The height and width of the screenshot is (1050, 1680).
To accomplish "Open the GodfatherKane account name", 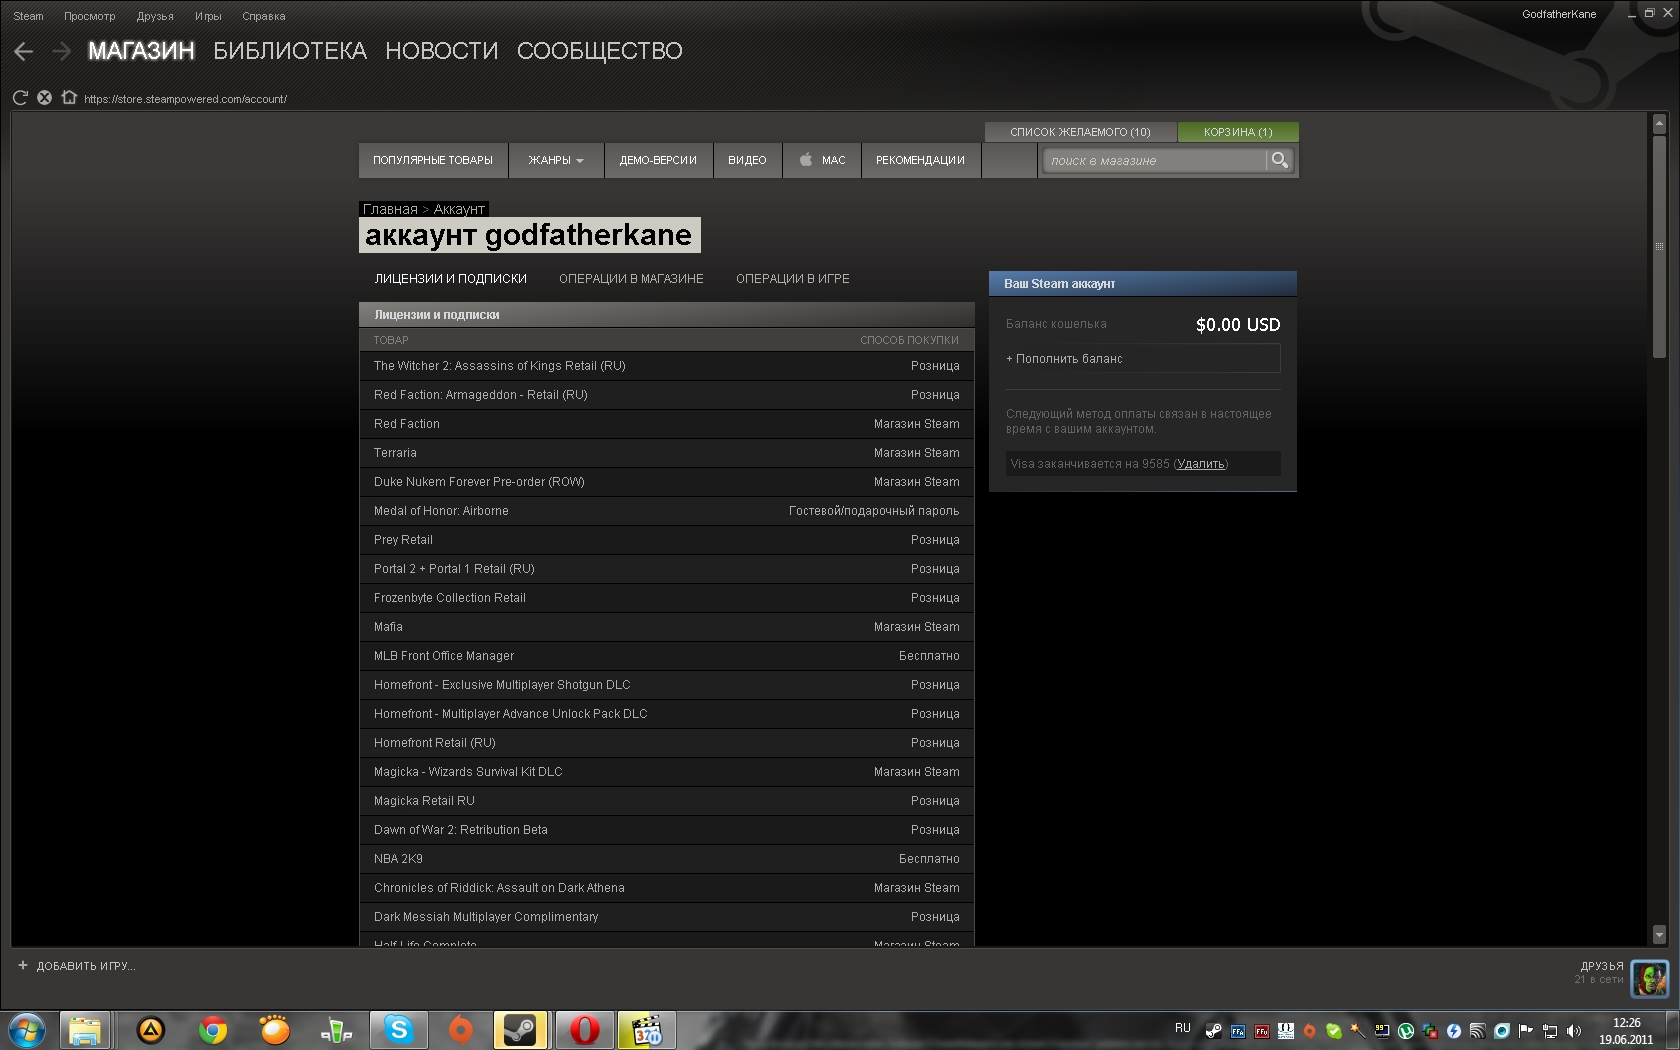I will click(x=1559, y=14).
